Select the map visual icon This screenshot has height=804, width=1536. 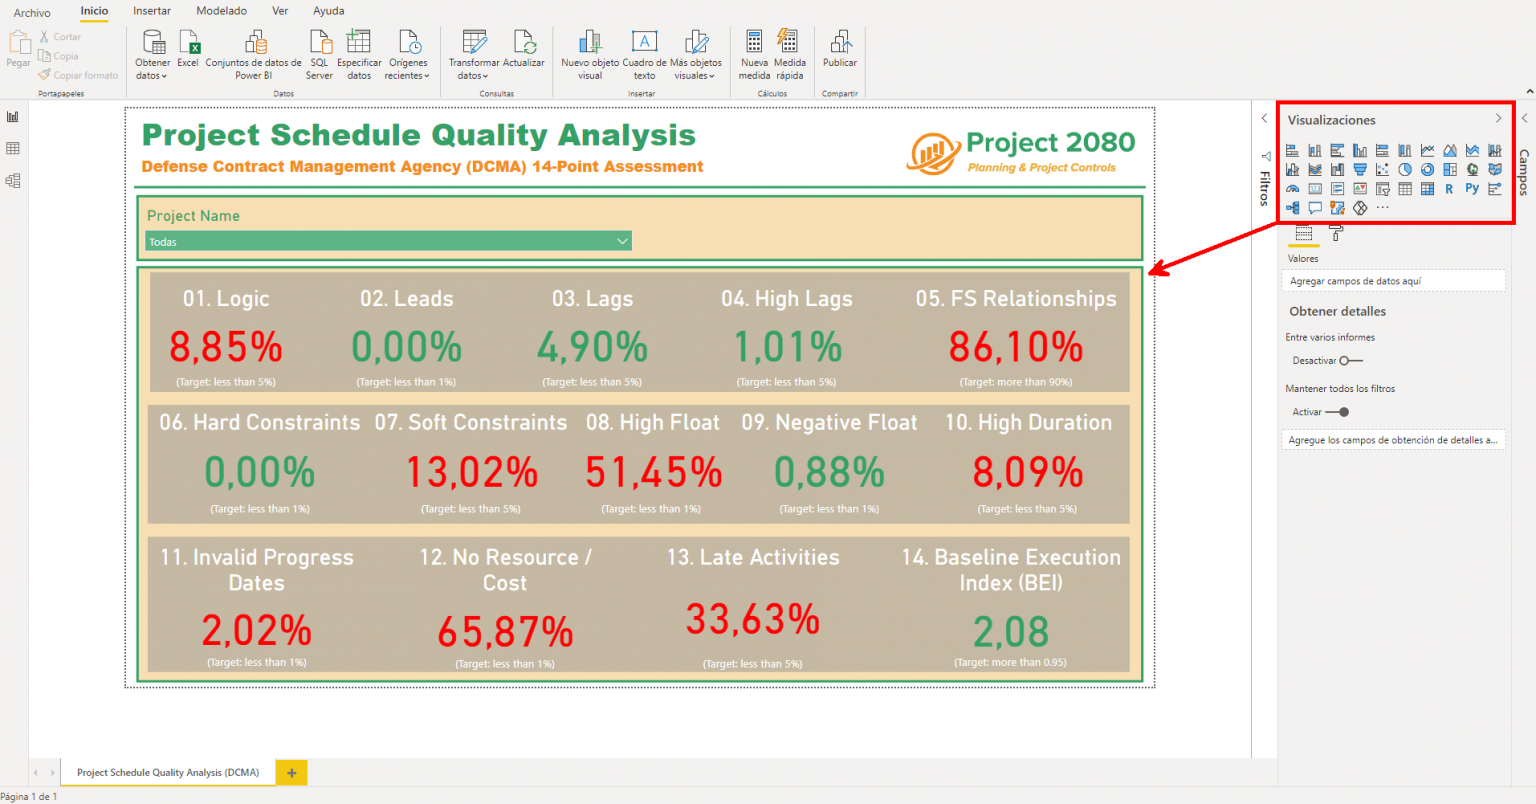tap(1473, 169)
